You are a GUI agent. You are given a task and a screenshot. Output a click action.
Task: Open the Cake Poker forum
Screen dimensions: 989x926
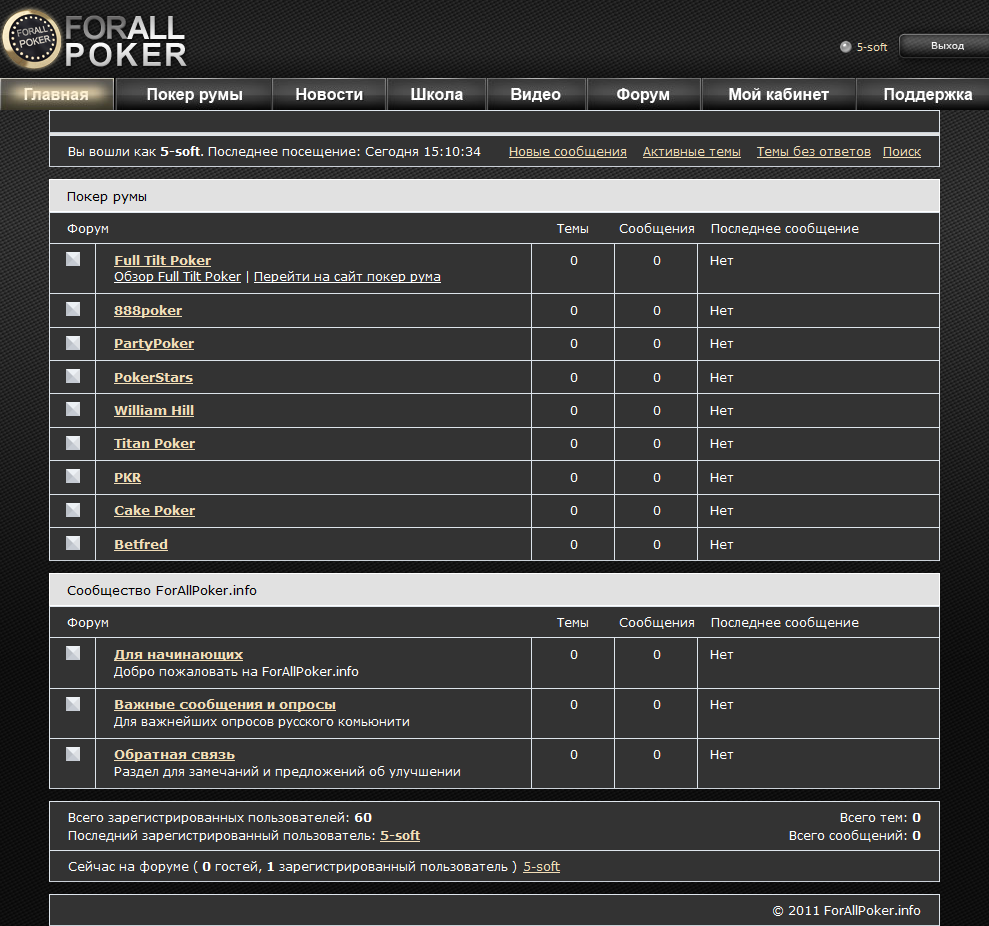coord(155,510)
